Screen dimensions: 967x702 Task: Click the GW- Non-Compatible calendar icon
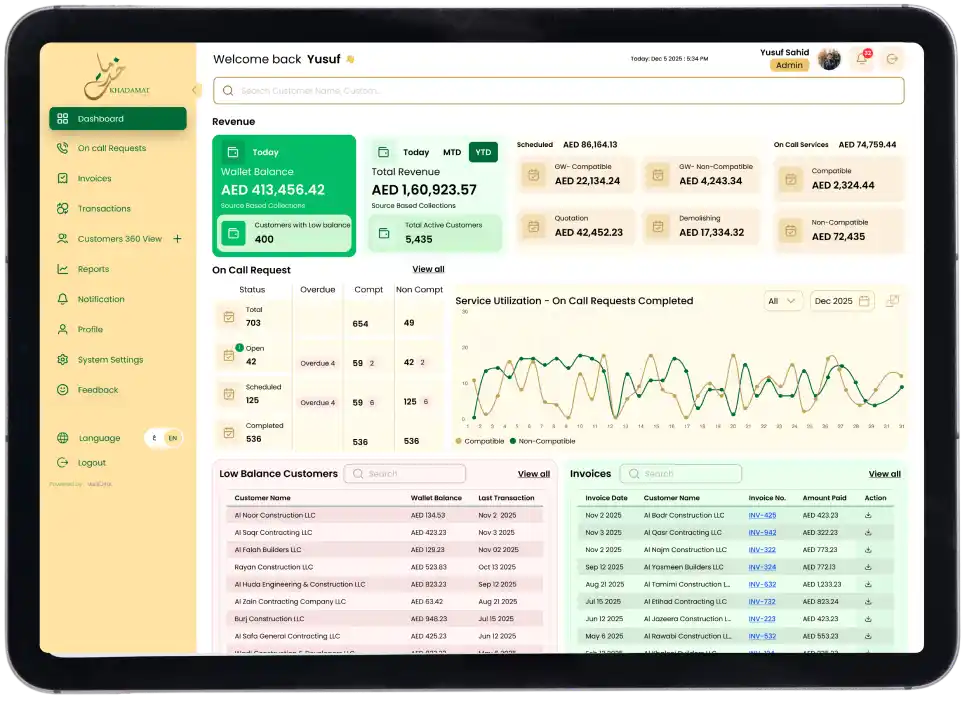pyautogui.click(x=658, y=175)
